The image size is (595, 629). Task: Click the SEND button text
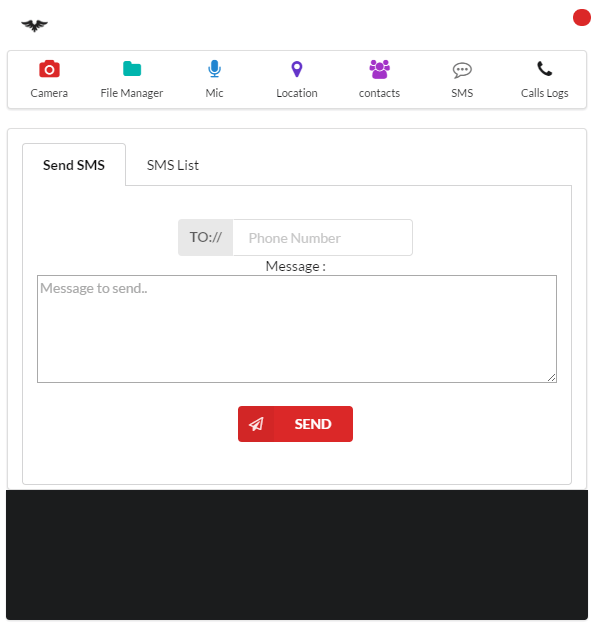313,424
